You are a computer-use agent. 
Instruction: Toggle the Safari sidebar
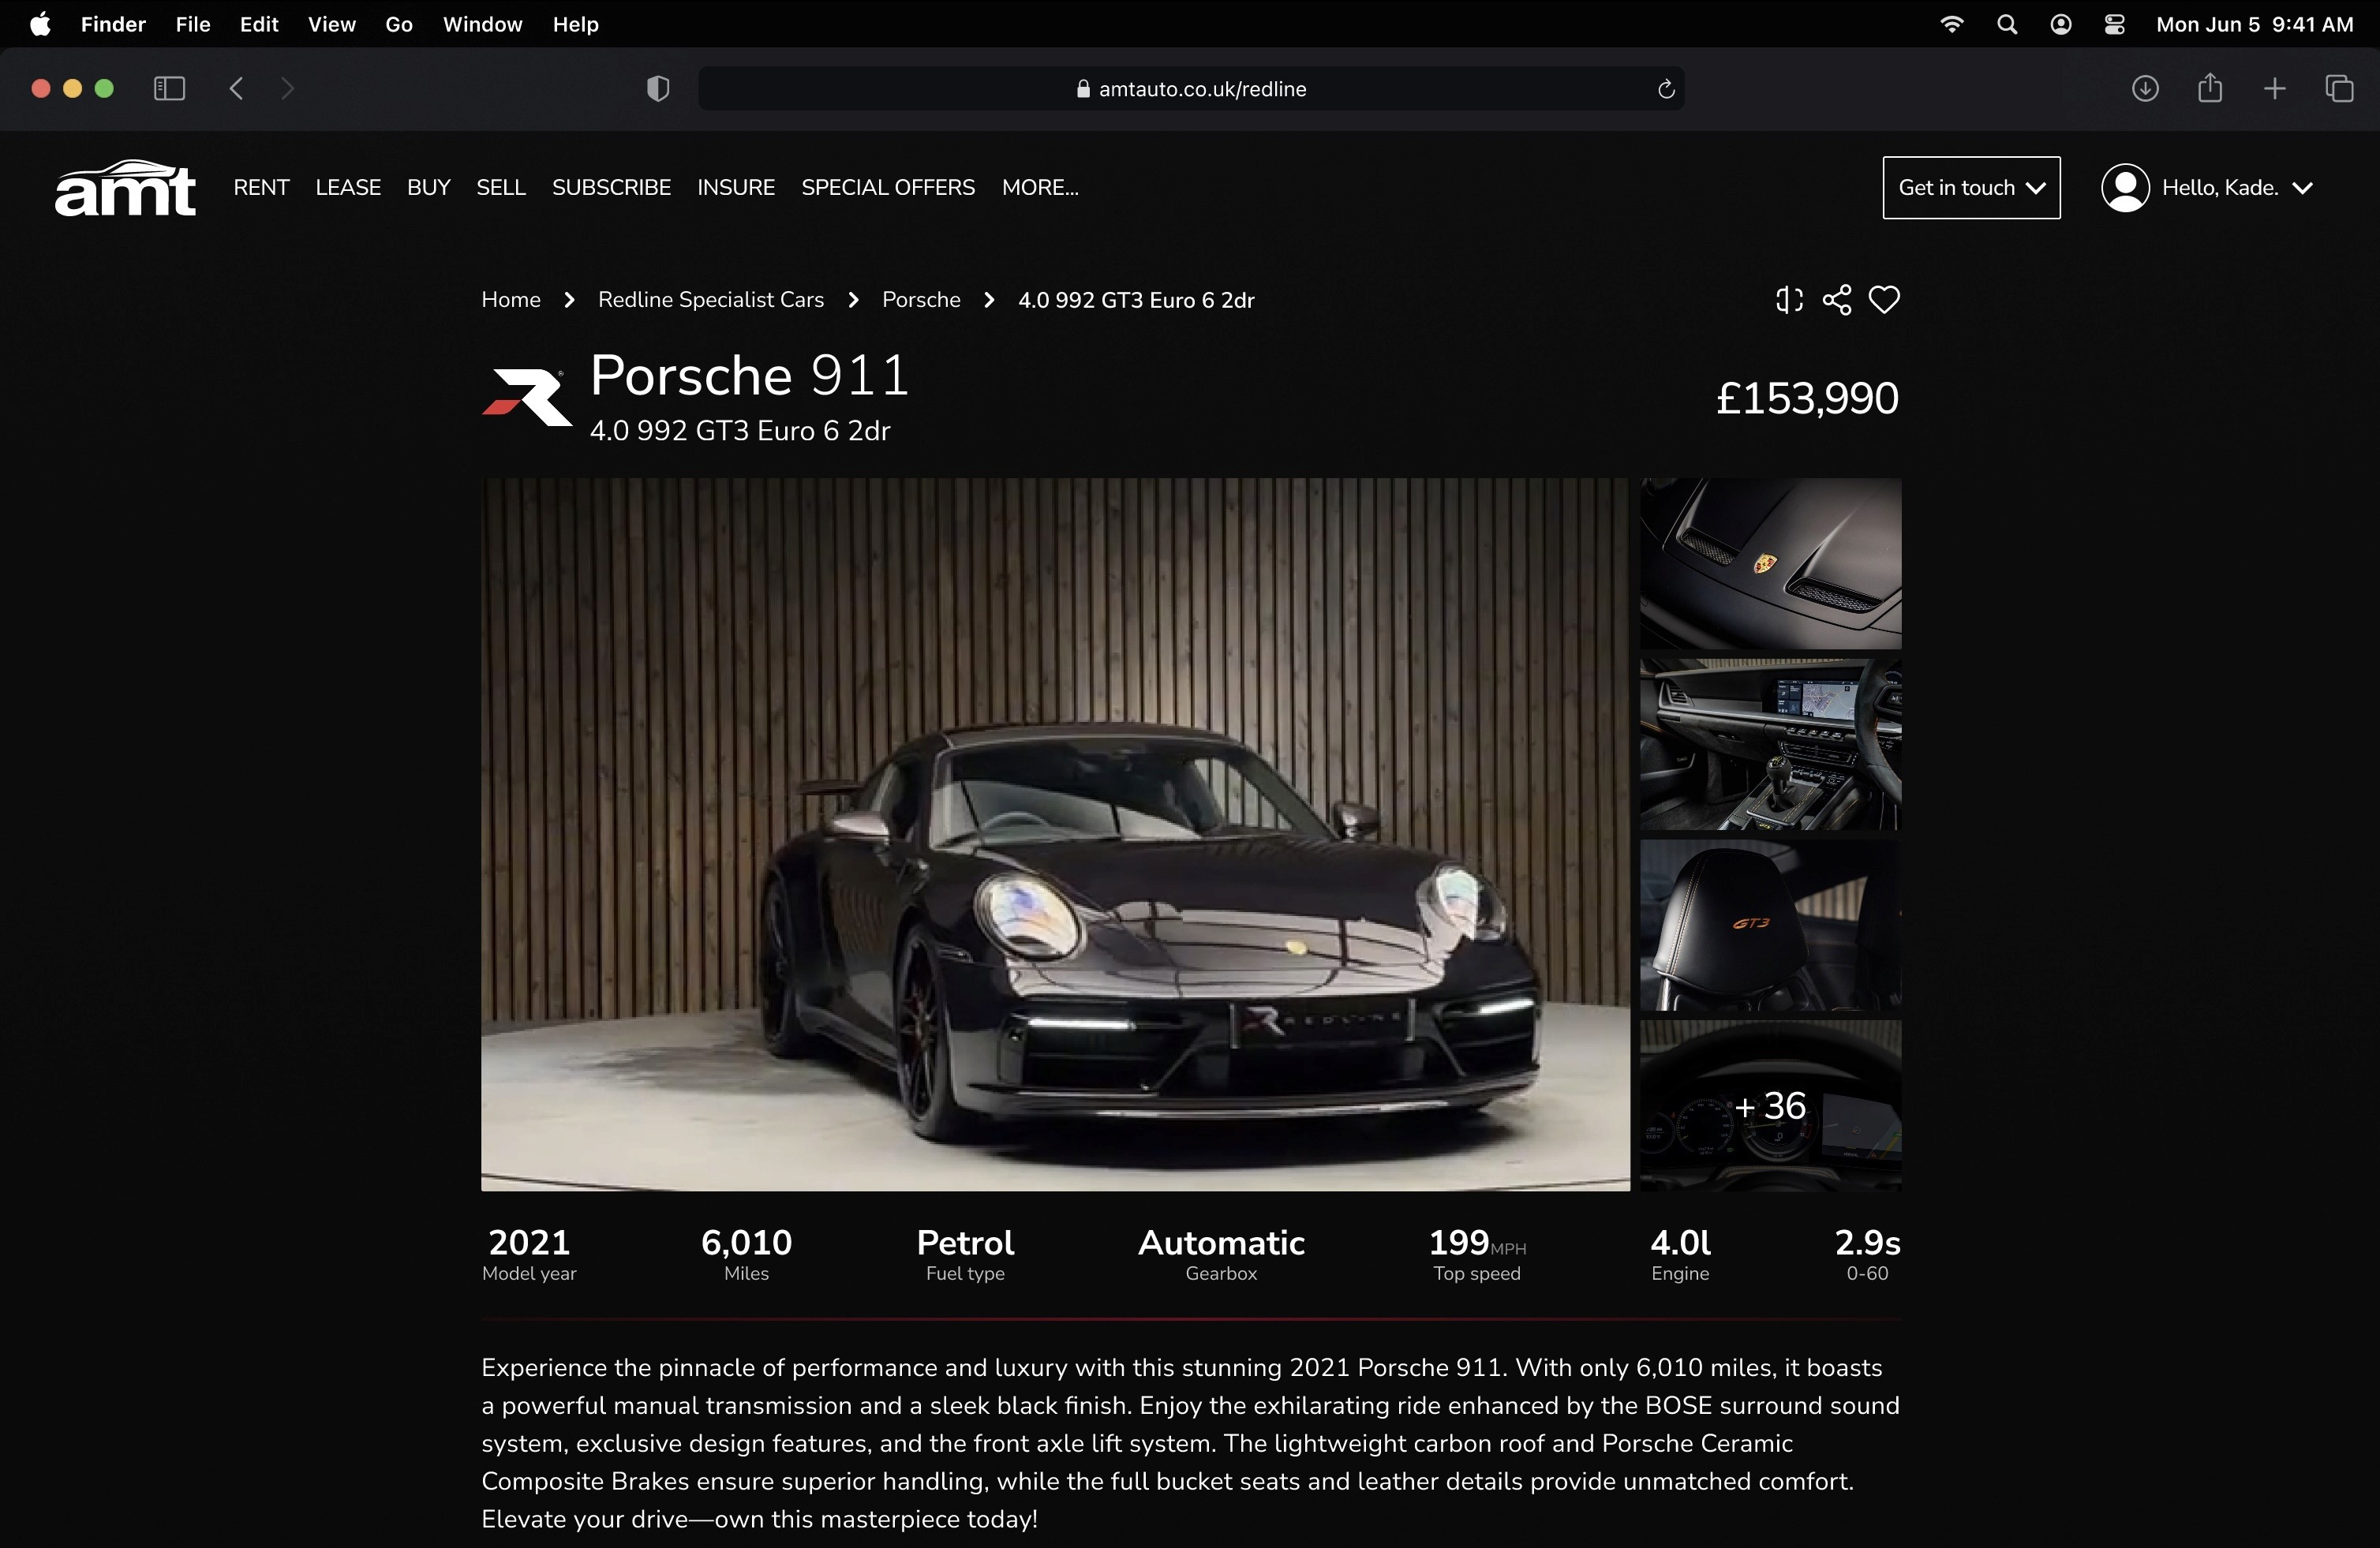click(169, 89)
